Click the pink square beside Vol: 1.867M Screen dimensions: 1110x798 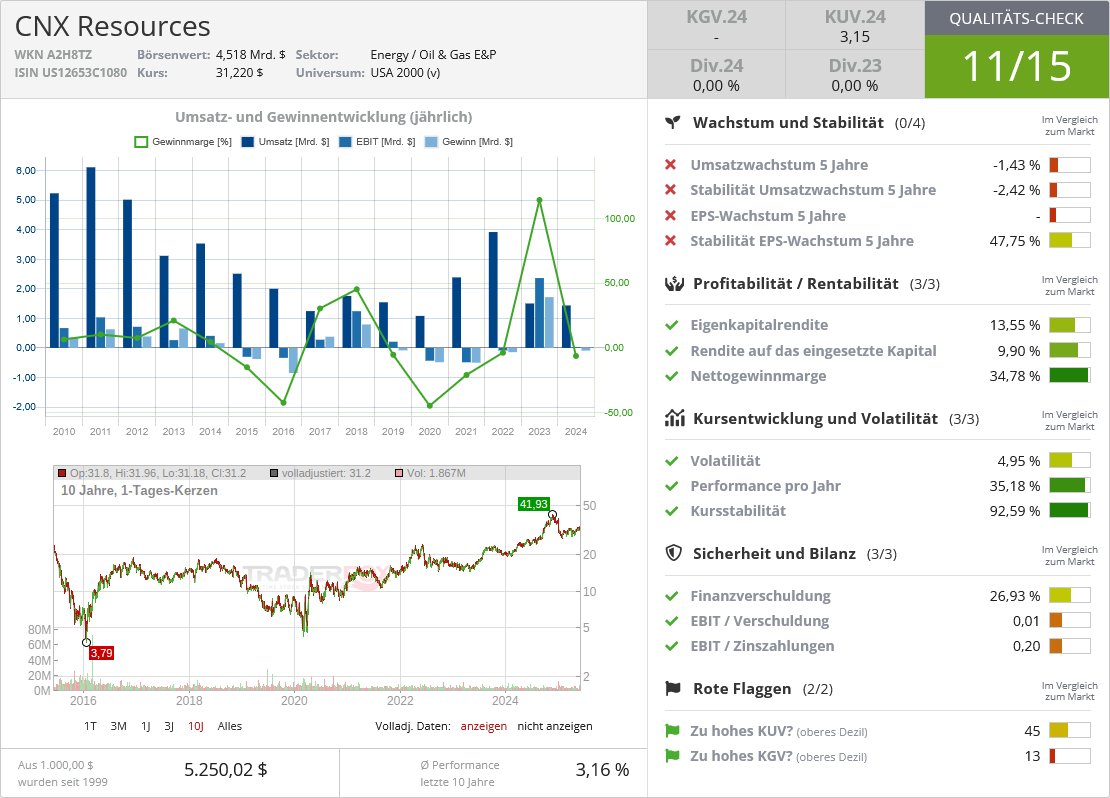(x=399, y=473)
